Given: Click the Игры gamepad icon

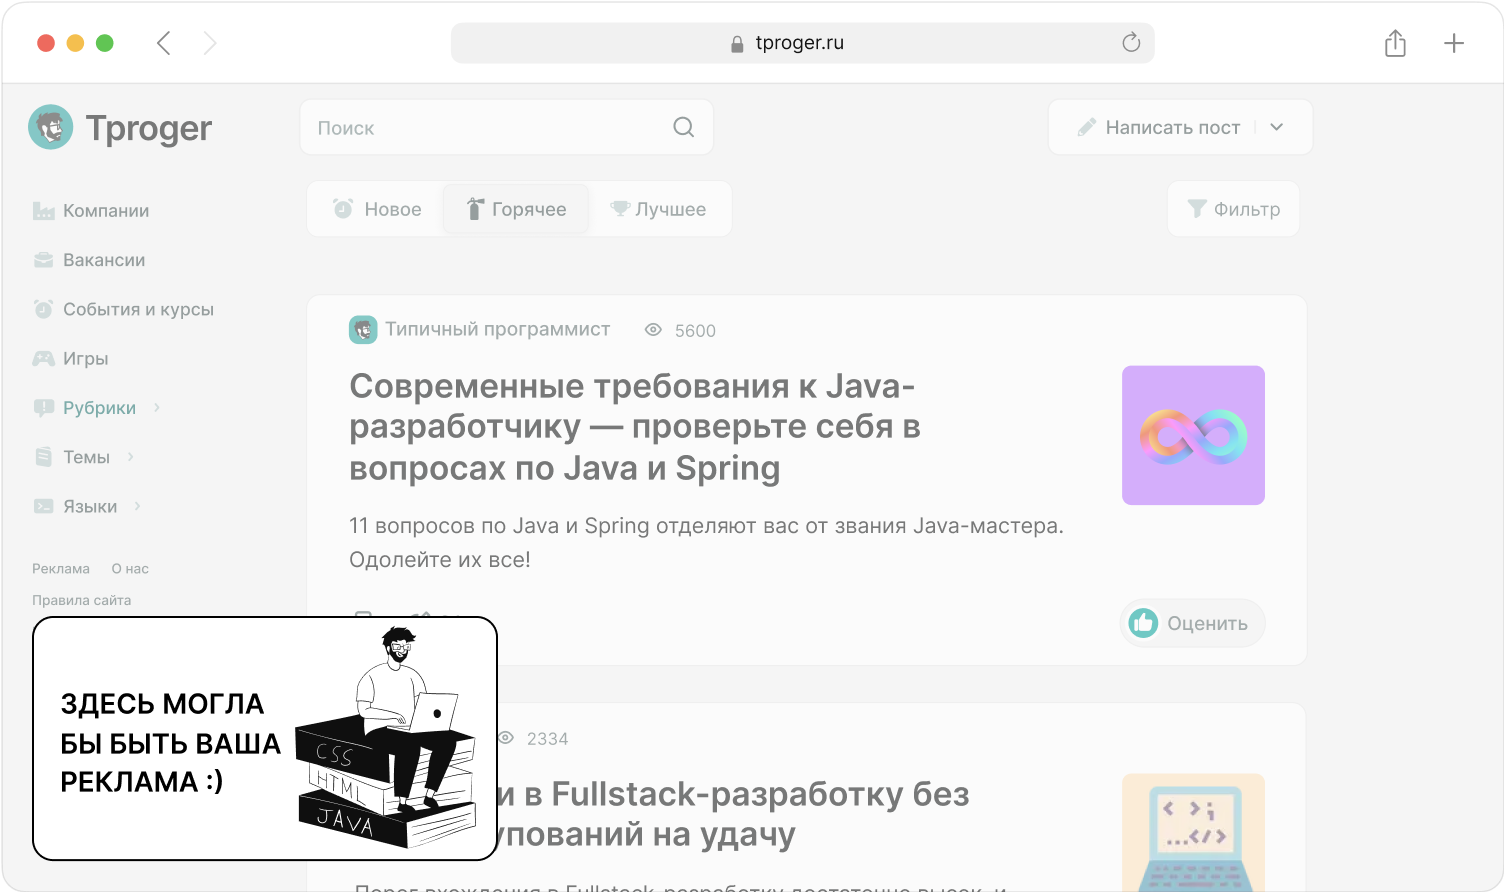Looking at the screenshot, I should point(44,358).
